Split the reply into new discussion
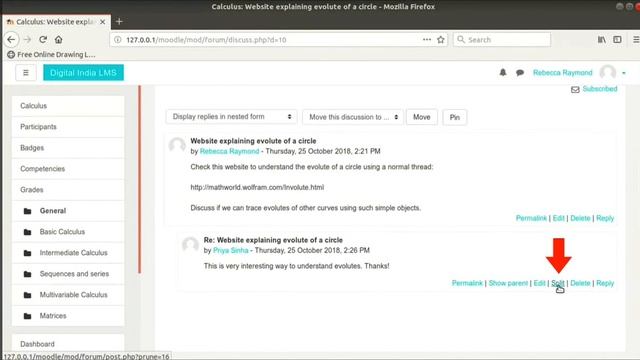This screenshot has width=640, height=360. pos(558,283)
